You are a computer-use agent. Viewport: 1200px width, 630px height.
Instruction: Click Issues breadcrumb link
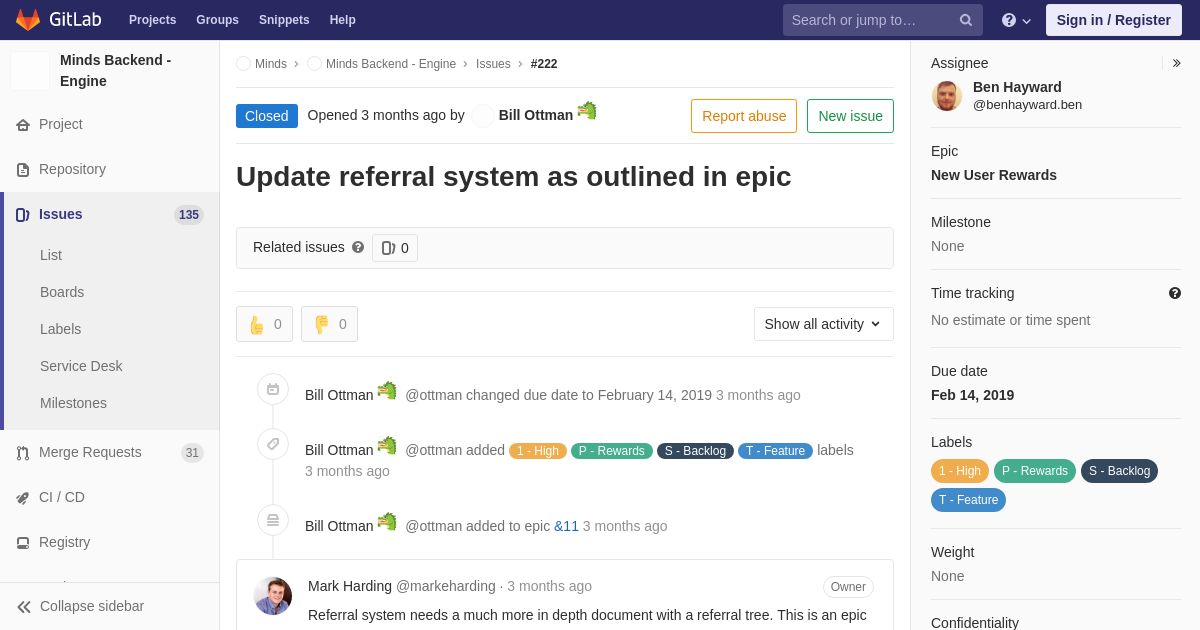(493, 64)
